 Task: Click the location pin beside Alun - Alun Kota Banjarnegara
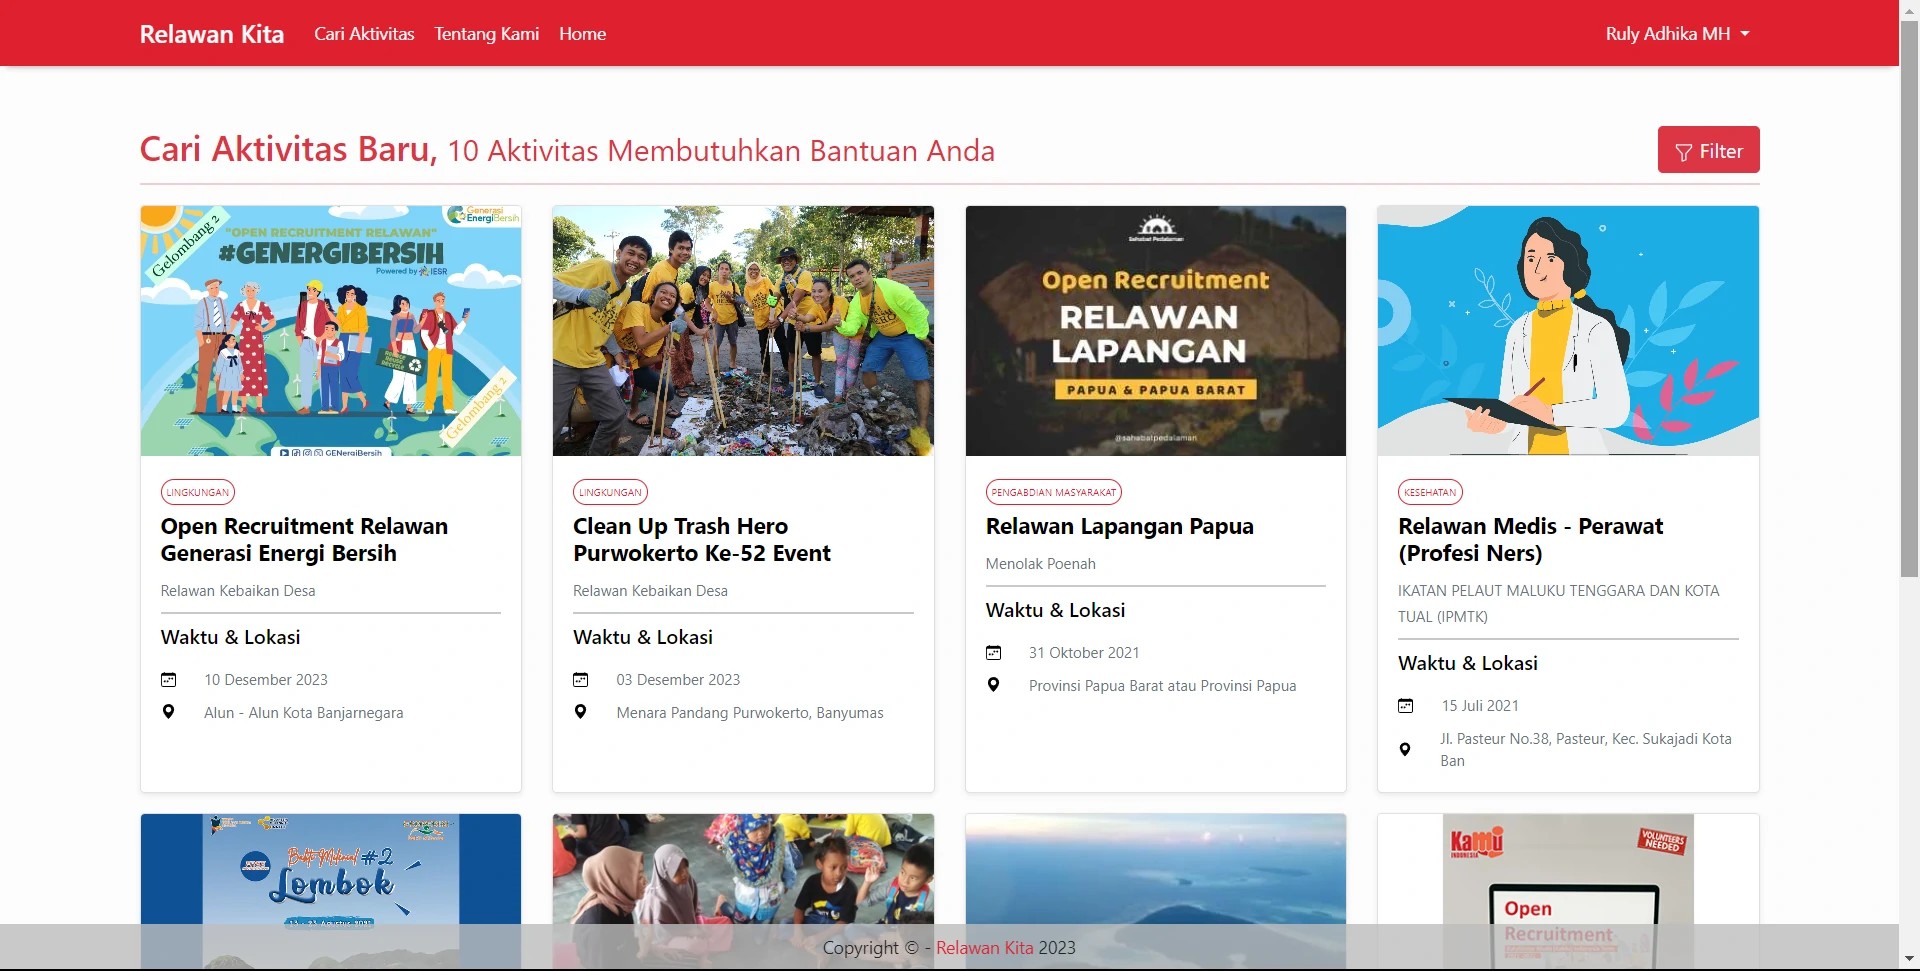point(169,712)
